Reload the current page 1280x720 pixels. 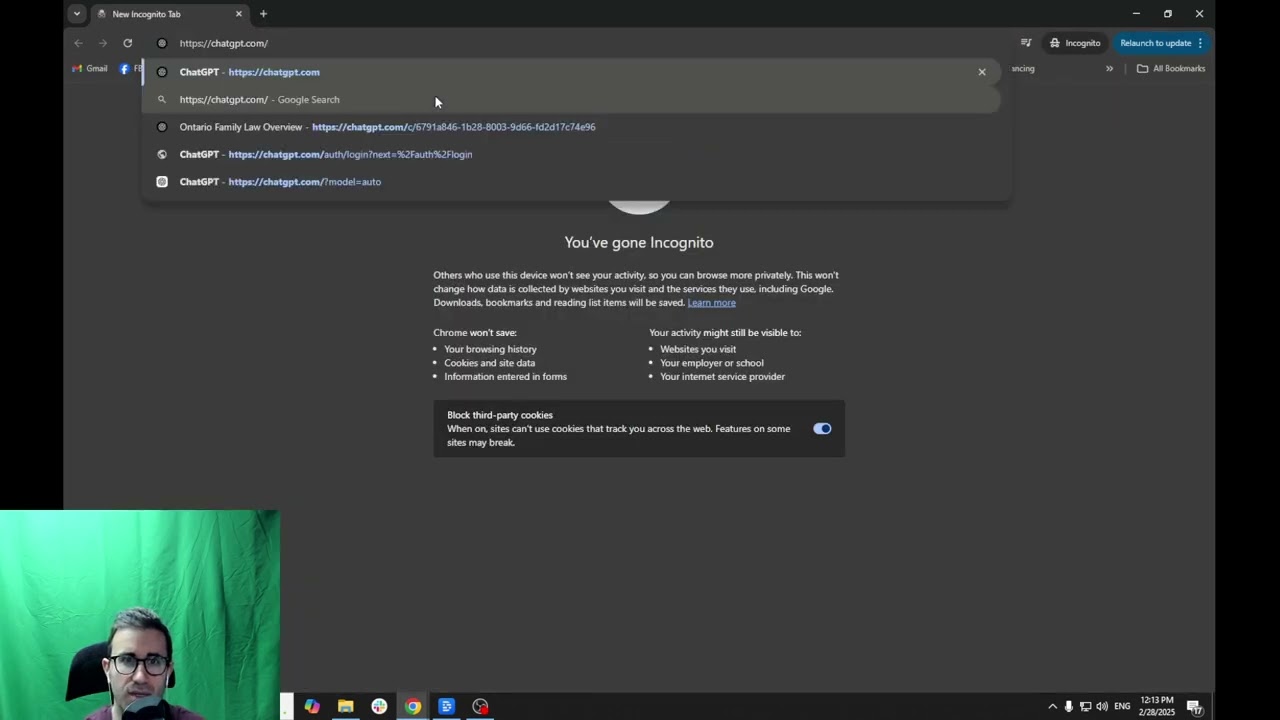[x=127, y=43]
